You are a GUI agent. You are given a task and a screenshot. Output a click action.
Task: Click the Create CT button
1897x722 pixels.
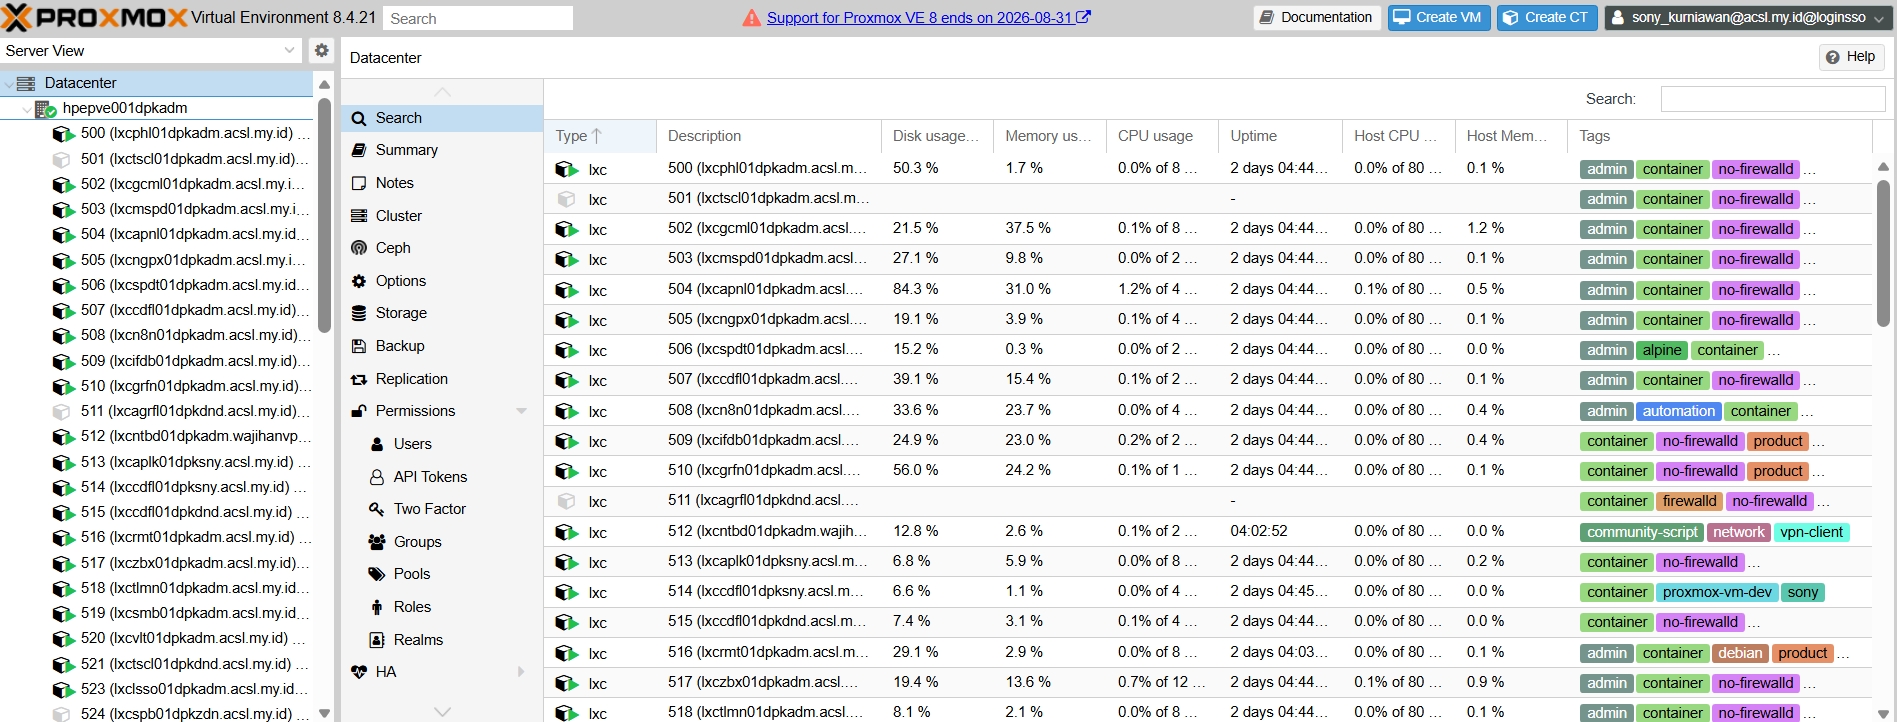coord(1547,17)
